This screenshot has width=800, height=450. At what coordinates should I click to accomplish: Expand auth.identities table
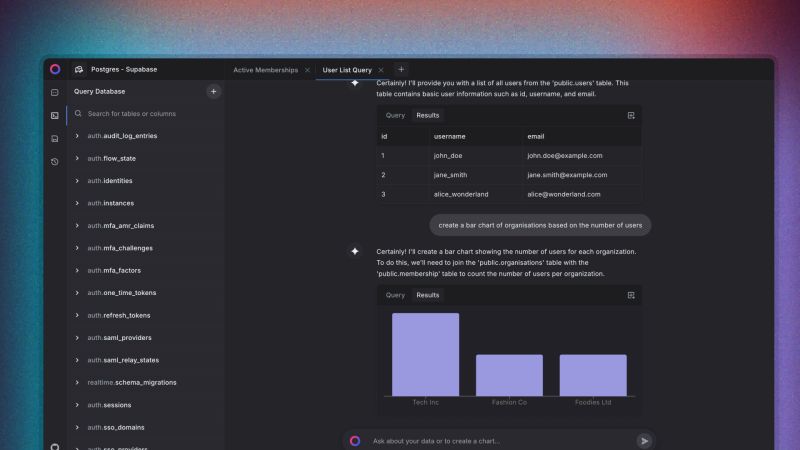(77, 181)
